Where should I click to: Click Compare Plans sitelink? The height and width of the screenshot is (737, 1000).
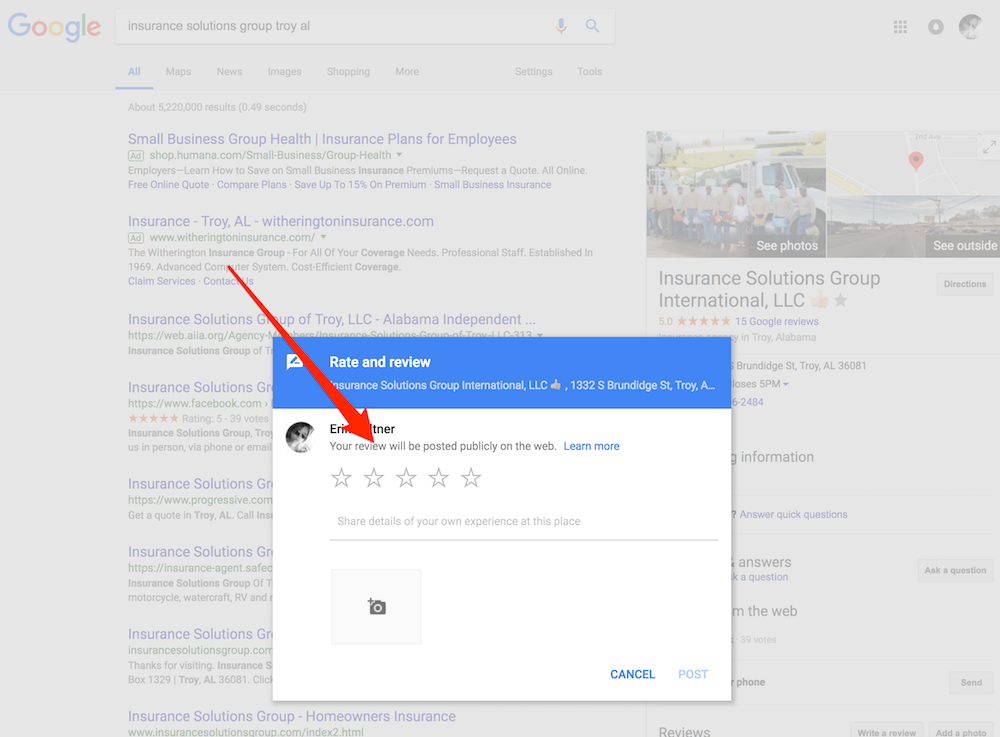pos(252,185)
